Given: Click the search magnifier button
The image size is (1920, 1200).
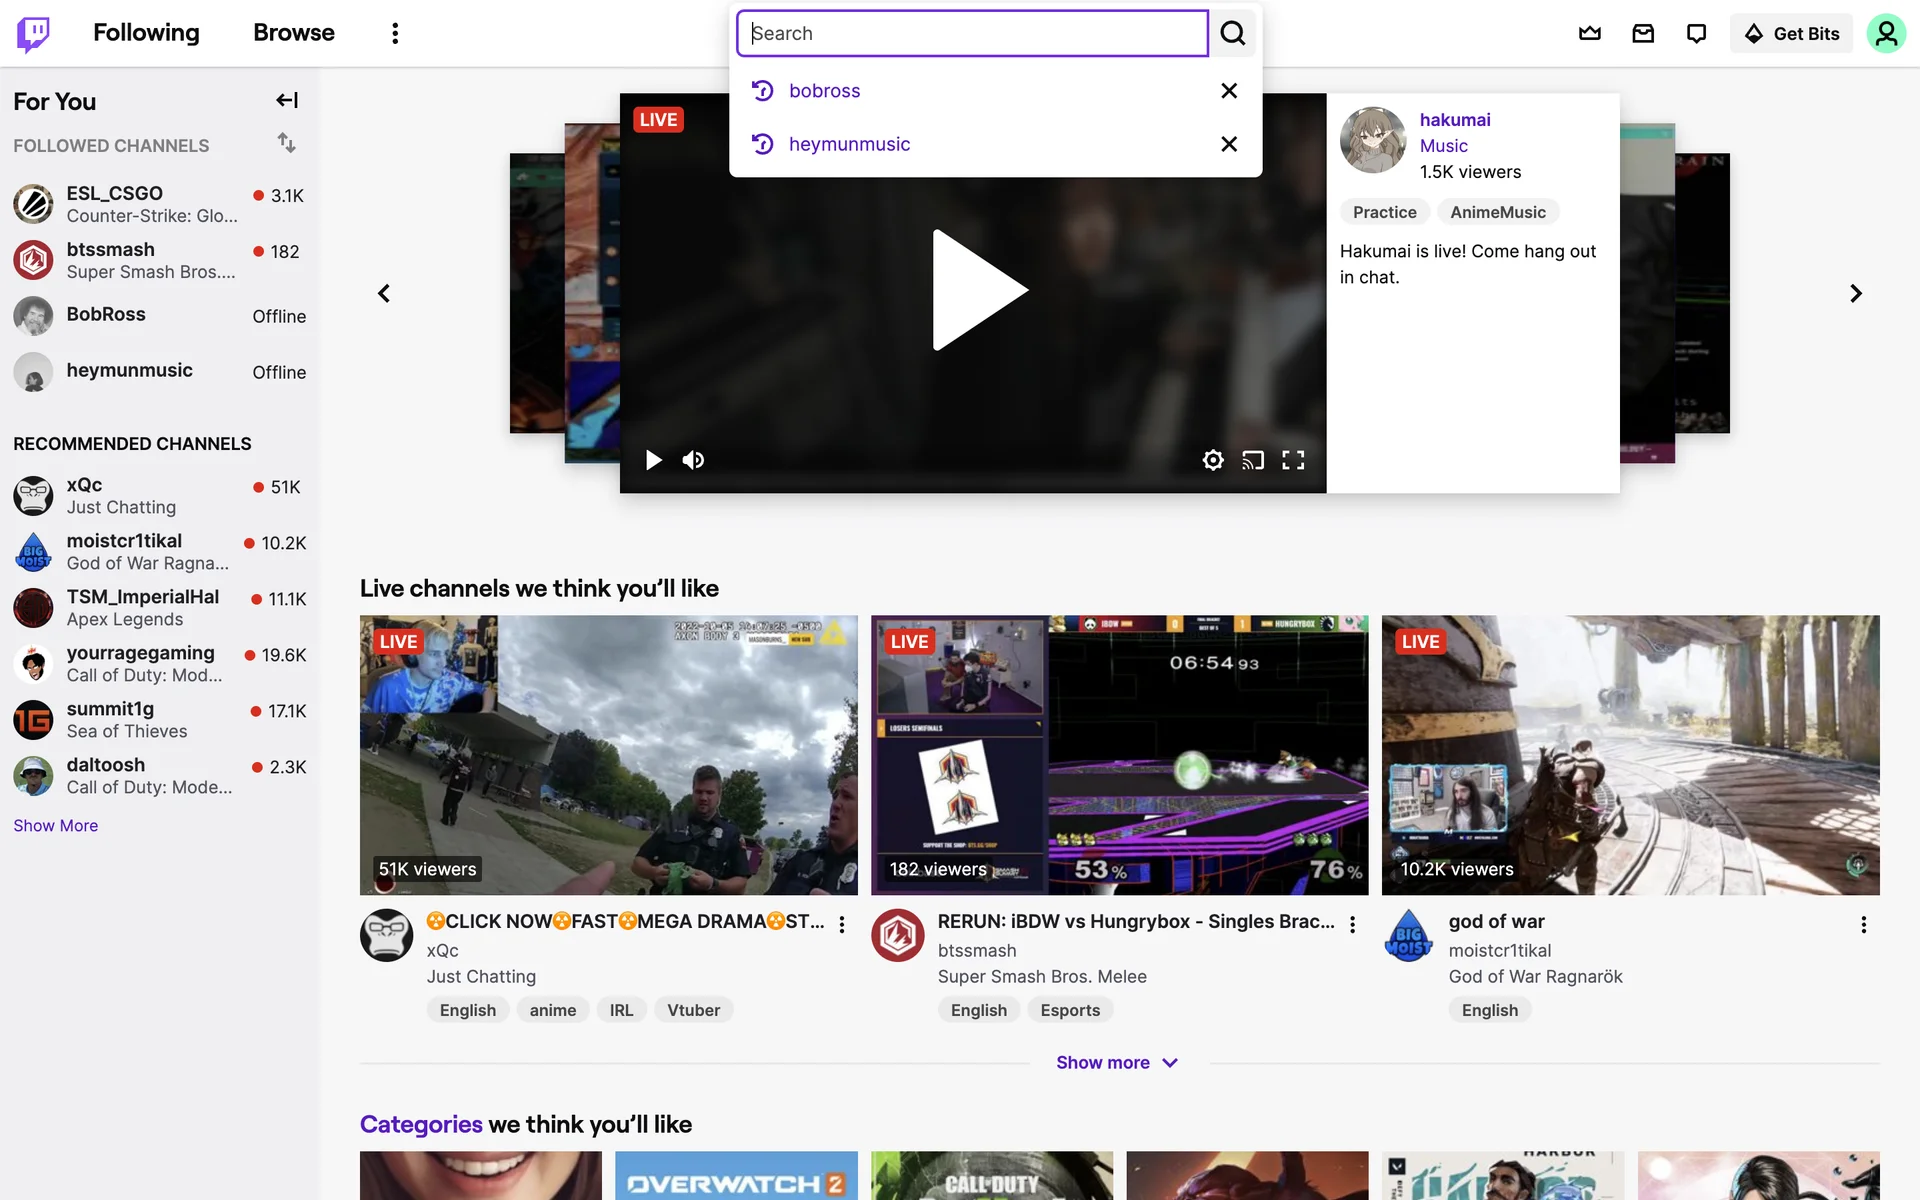Looking at the screenshot, I should pos(1233,33).
